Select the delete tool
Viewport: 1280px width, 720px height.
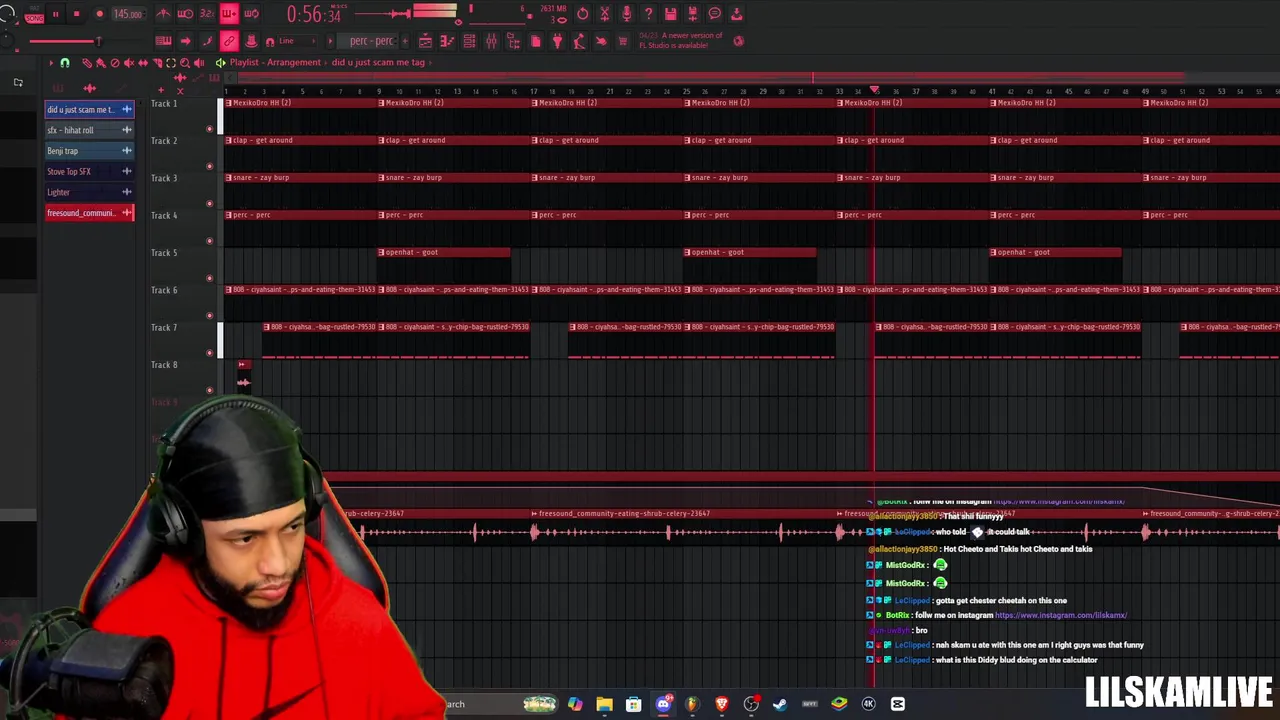(115, 63)
